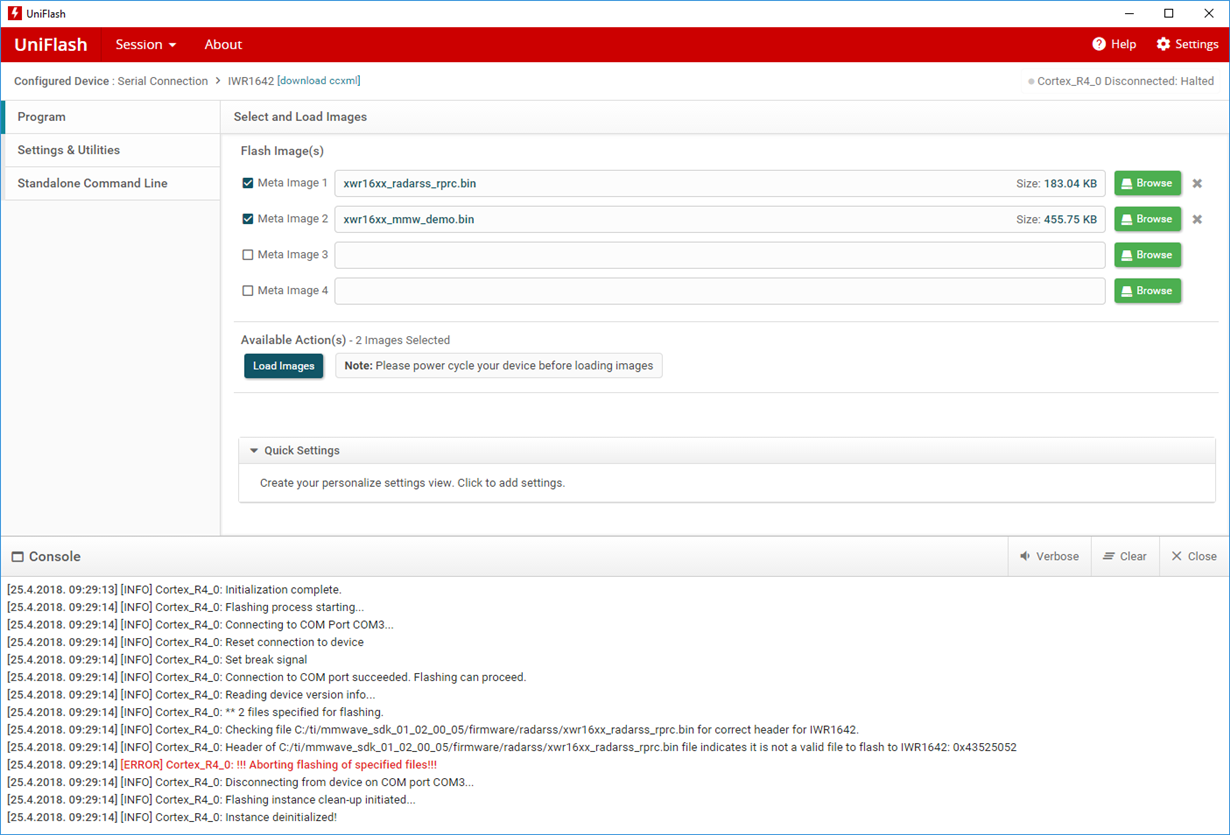1230x835 pixels.
Task: Click the Console panel window icon
Action: pos(17,557)
